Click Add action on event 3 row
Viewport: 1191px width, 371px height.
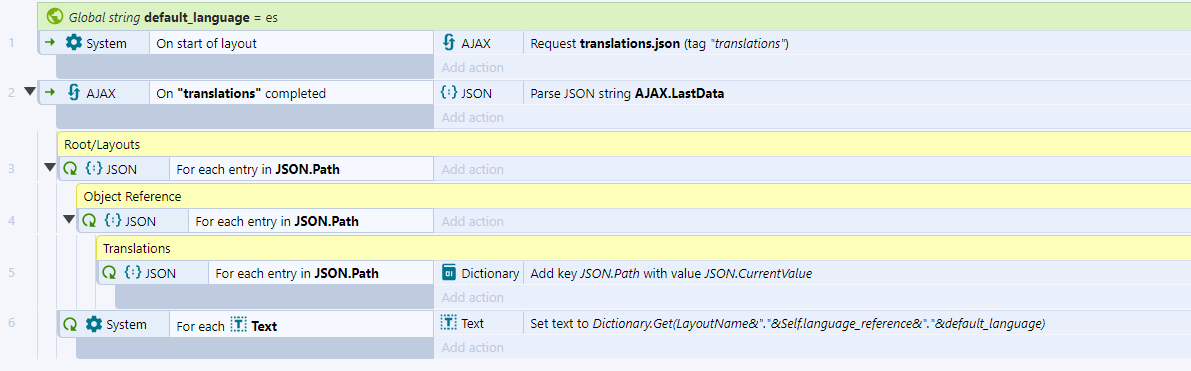[x=472, y=170]
